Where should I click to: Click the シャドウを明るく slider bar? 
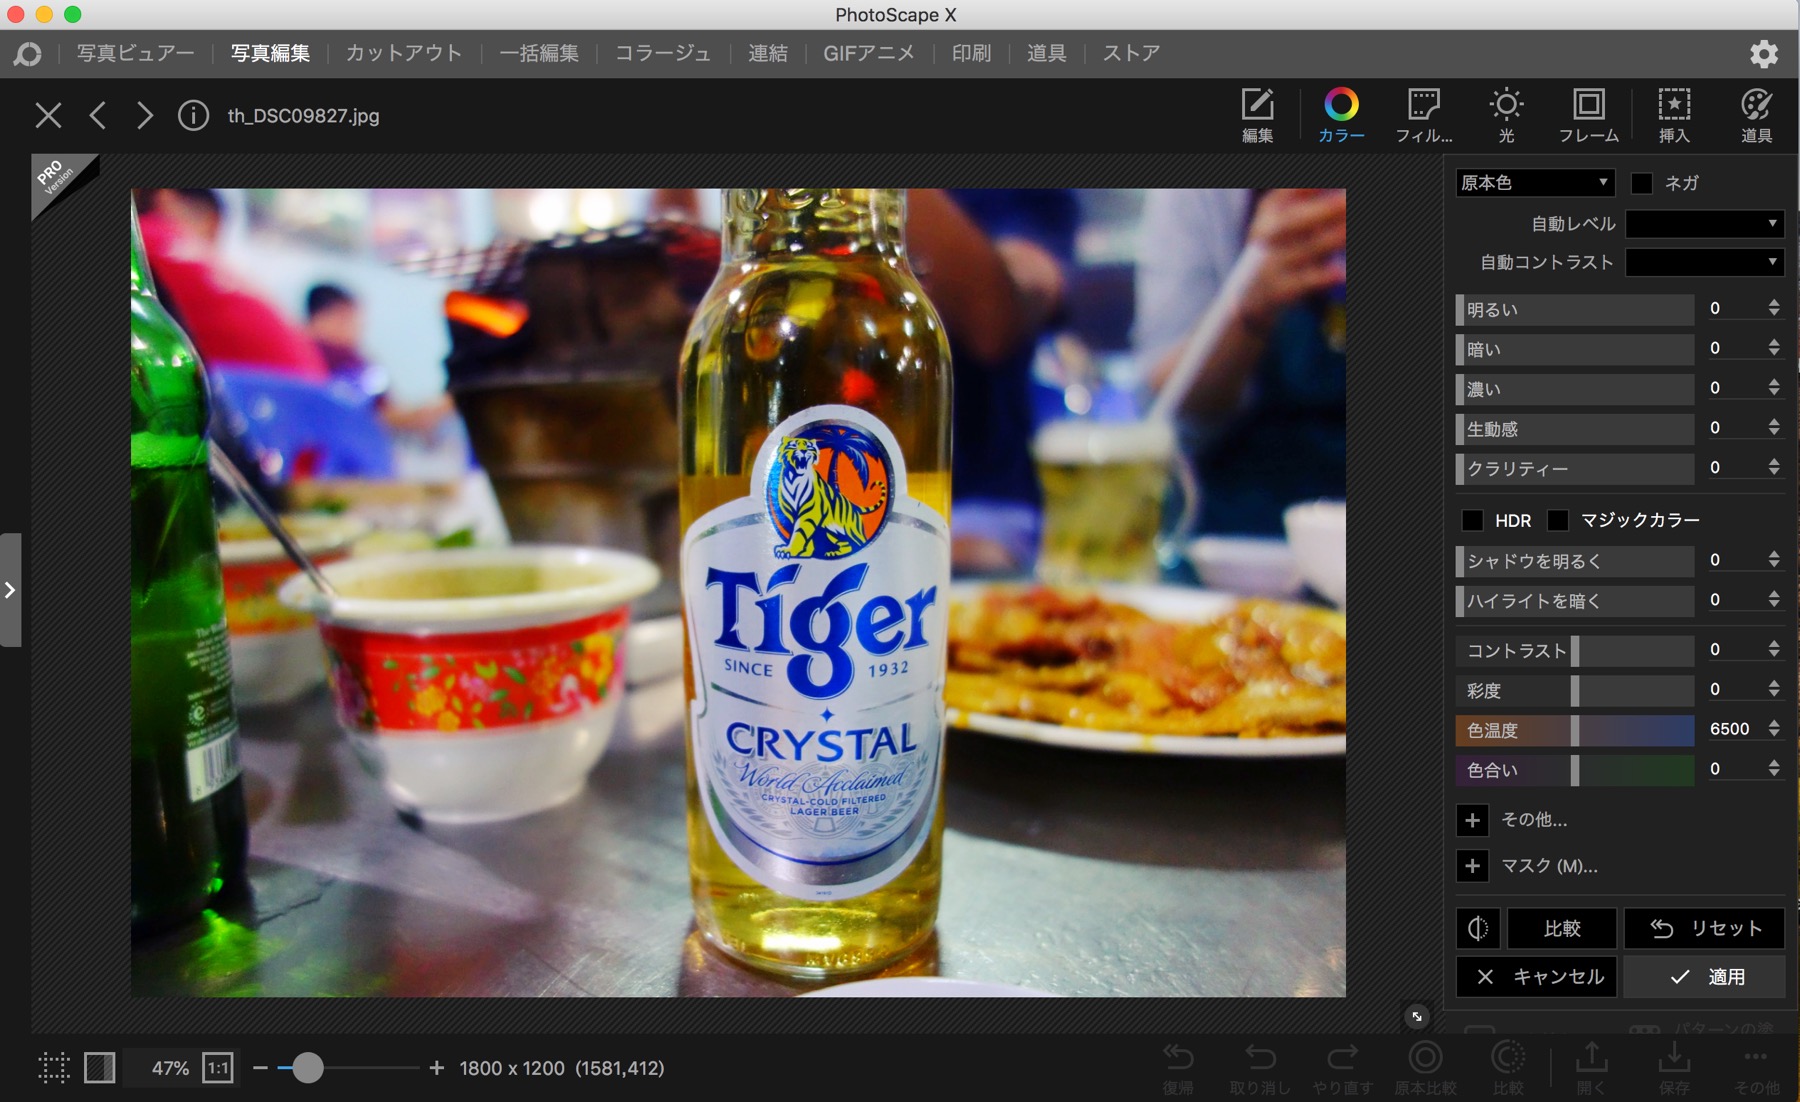(x=1575, y=561)
